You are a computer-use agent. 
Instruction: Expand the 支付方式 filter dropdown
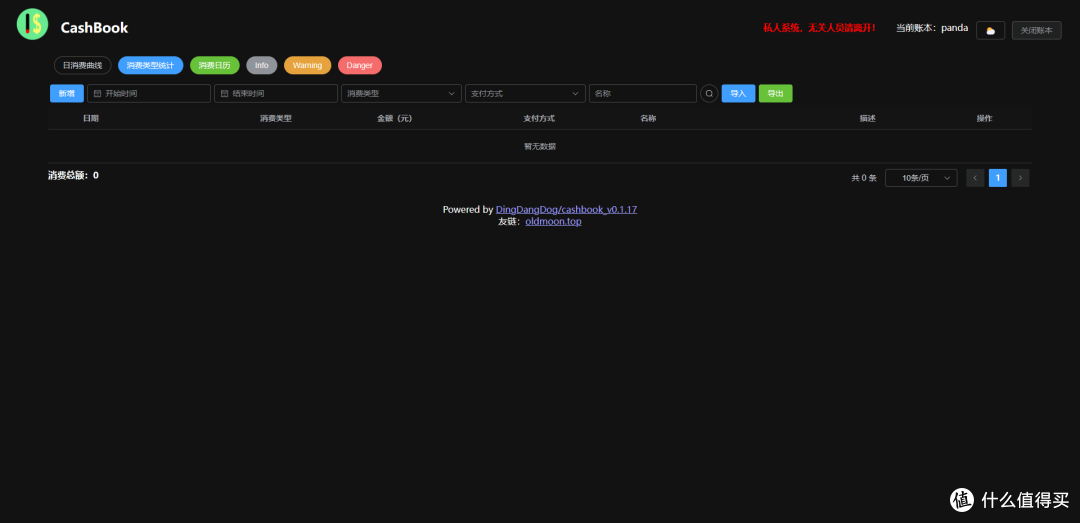[526, 93]
